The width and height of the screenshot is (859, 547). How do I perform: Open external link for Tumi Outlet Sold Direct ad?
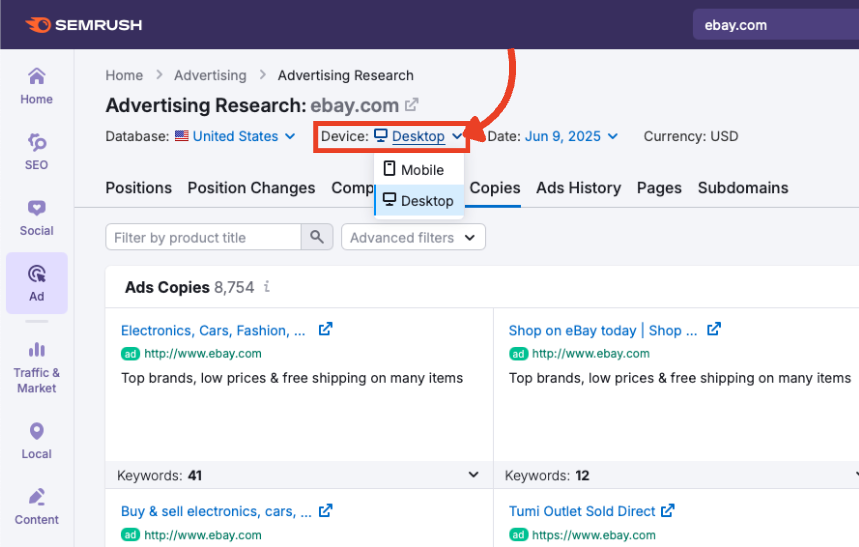(667, 511)
